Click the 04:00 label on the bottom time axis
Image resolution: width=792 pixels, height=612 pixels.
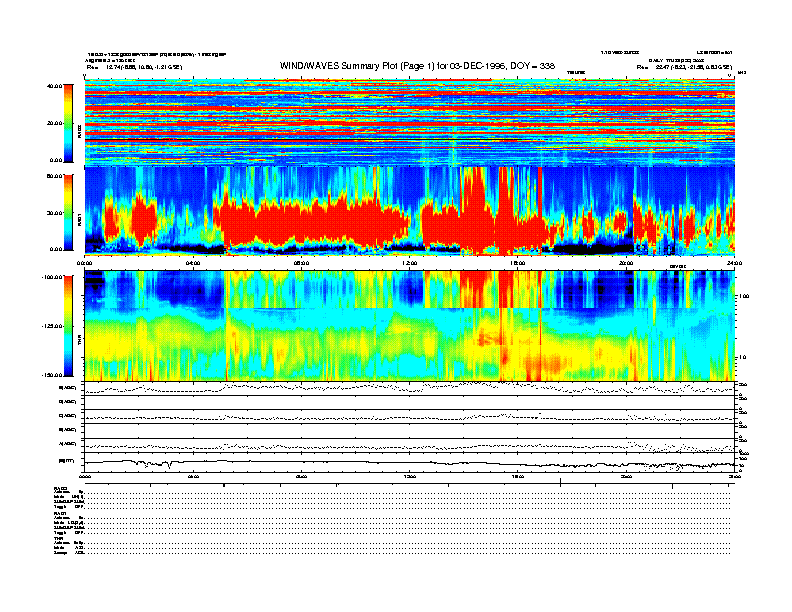(x=193, y=476)
